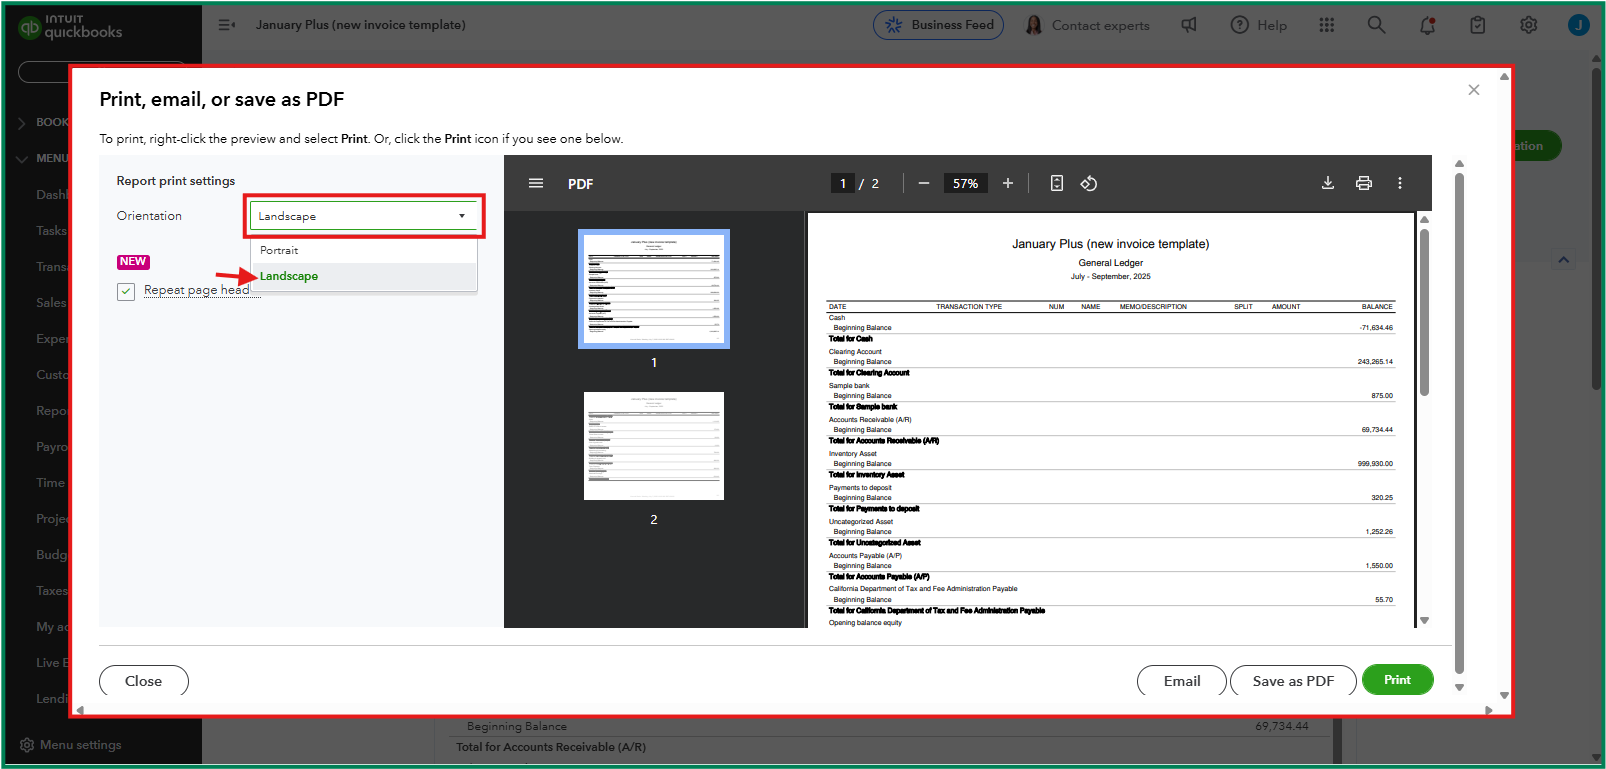This screenshot has height=769, width=1606.
Task: Open PDF viewer more options menu
Action: (1400, 183)
